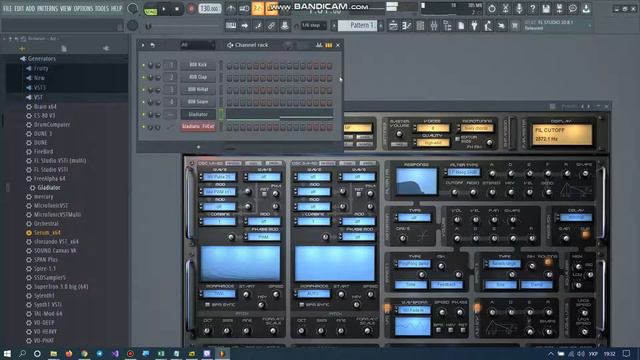This screenshot has height=360, width=640.
Task: Open graph editor icon in Channel rack
Action: pyautogui.click(x=319, y=45)
